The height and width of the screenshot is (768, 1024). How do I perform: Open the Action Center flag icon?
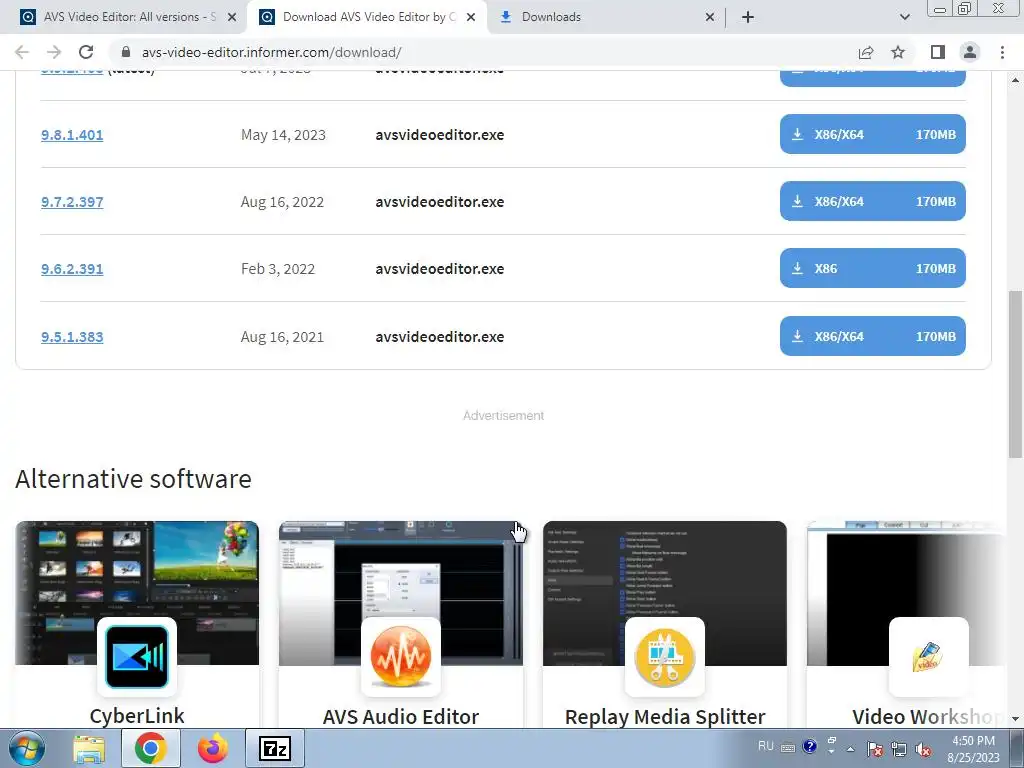[874, 749]
